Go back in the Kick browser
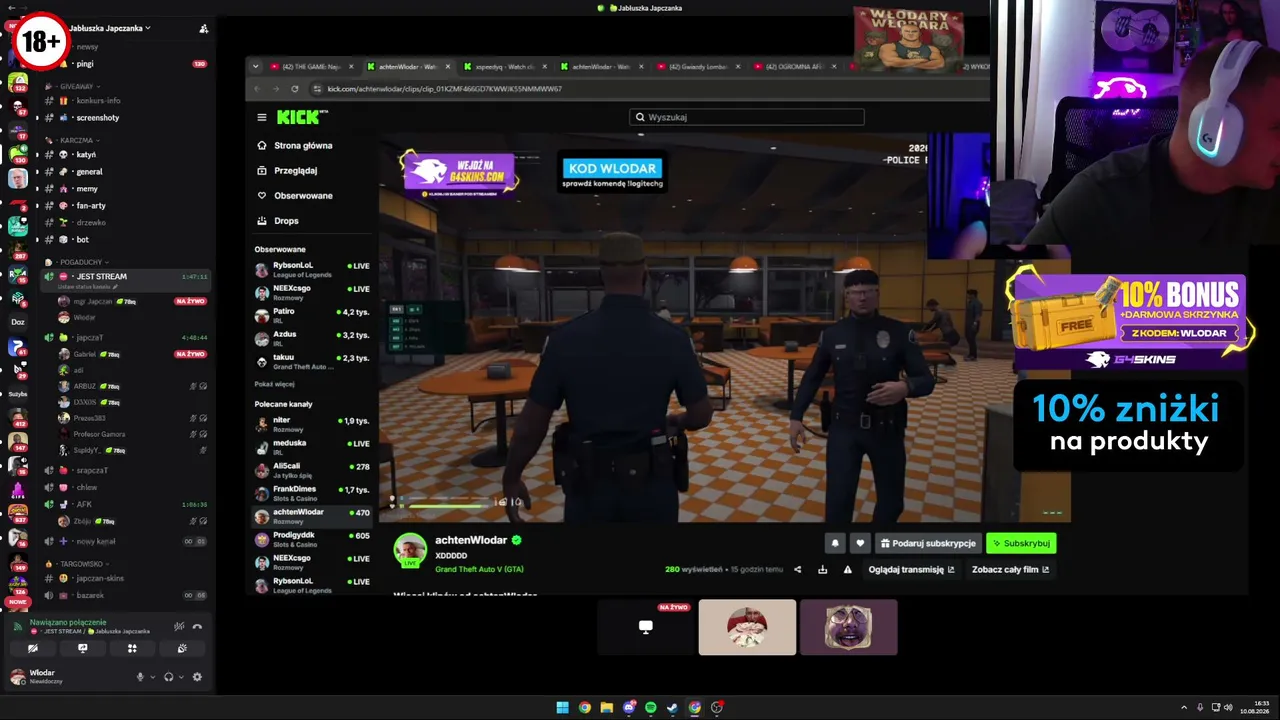1280x720 pixels. pyautogui.click(x=257, y=89)
